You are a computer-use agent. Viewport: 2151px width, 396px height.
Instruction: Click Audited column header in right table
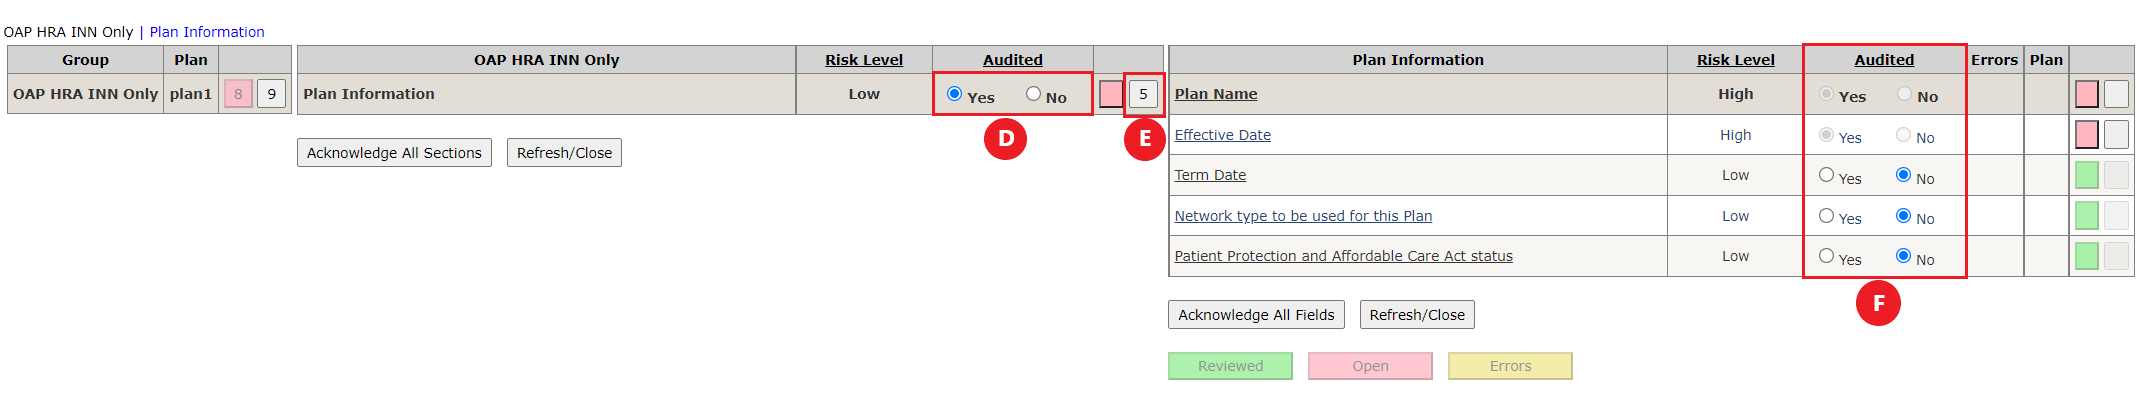(x=1884, y=60)
